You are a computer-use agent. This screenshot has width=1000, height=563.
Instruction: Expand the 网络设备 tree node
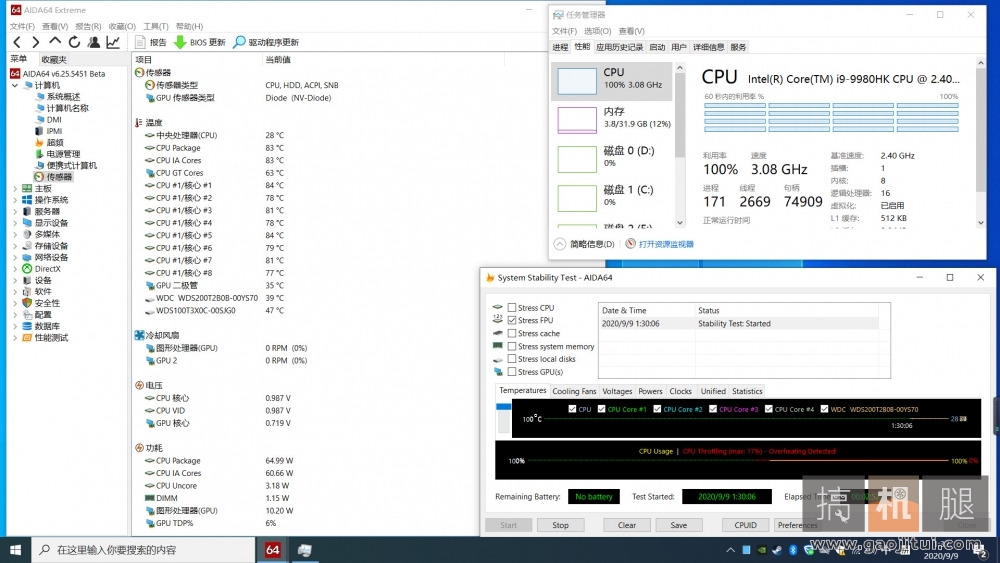pyautogui.click(x=15, y=258)
